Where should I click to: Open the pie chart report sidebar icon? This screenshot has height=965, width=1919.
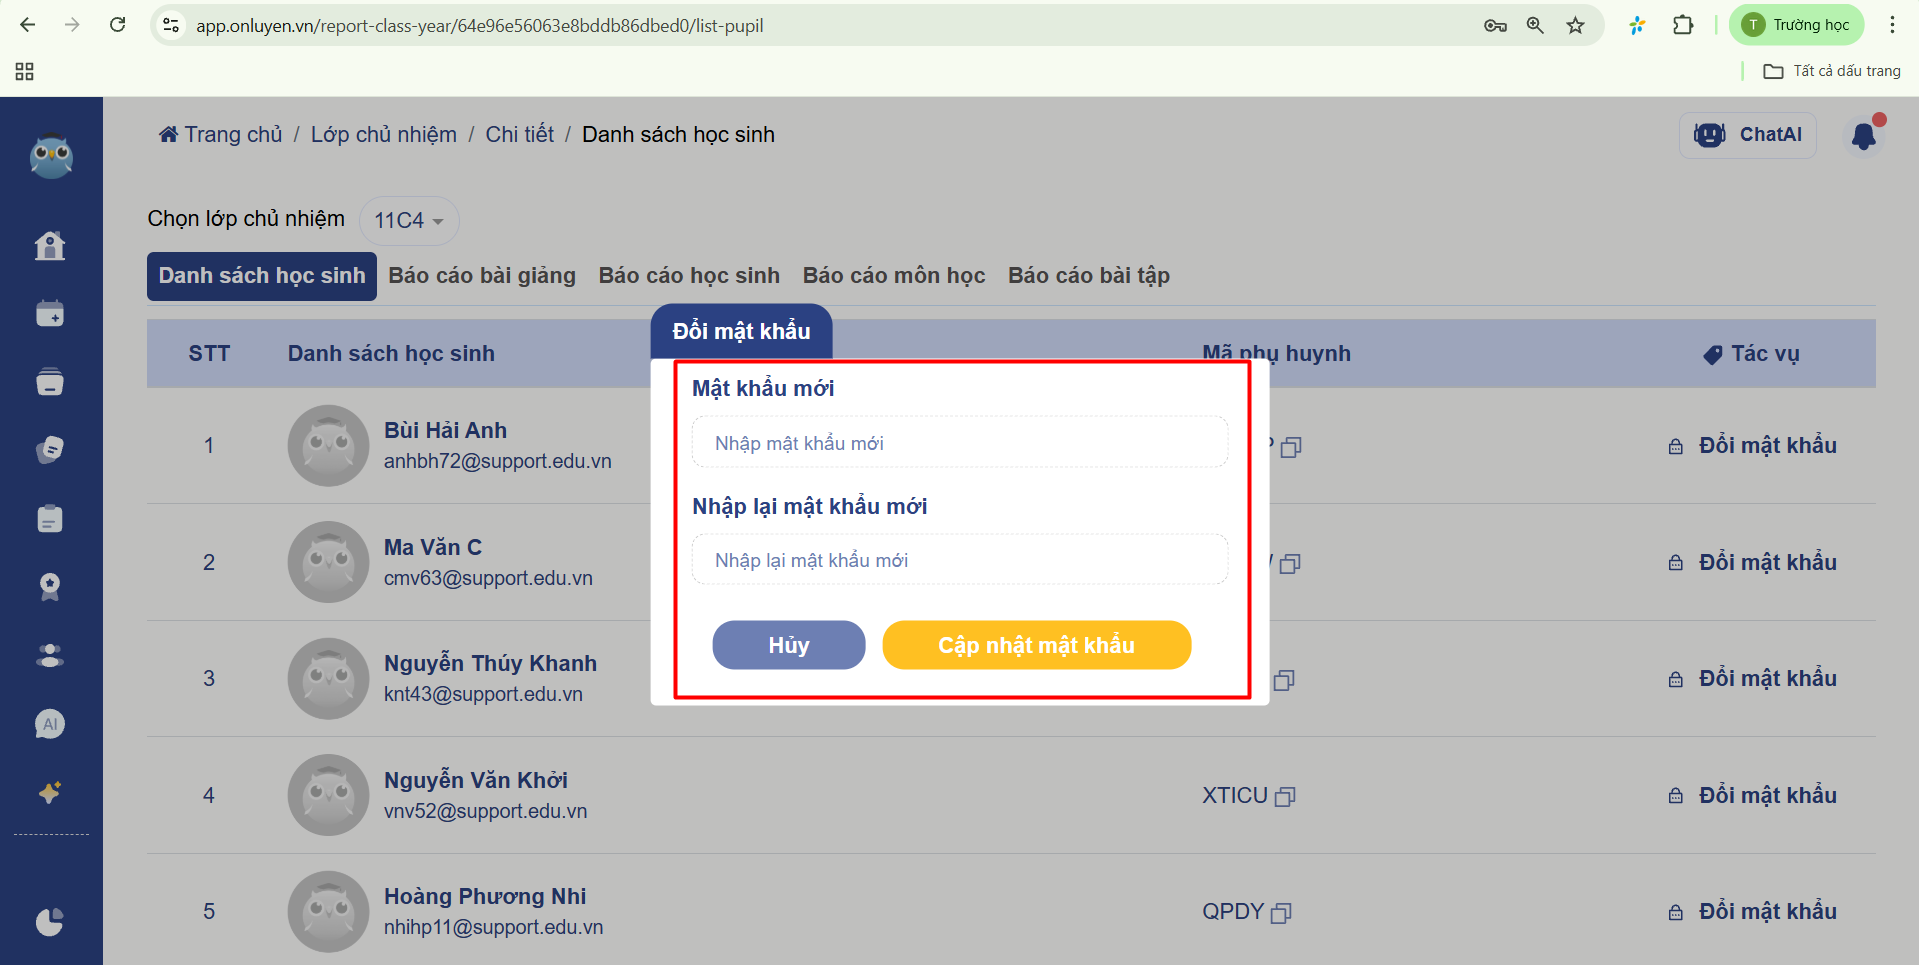[50, 921]
